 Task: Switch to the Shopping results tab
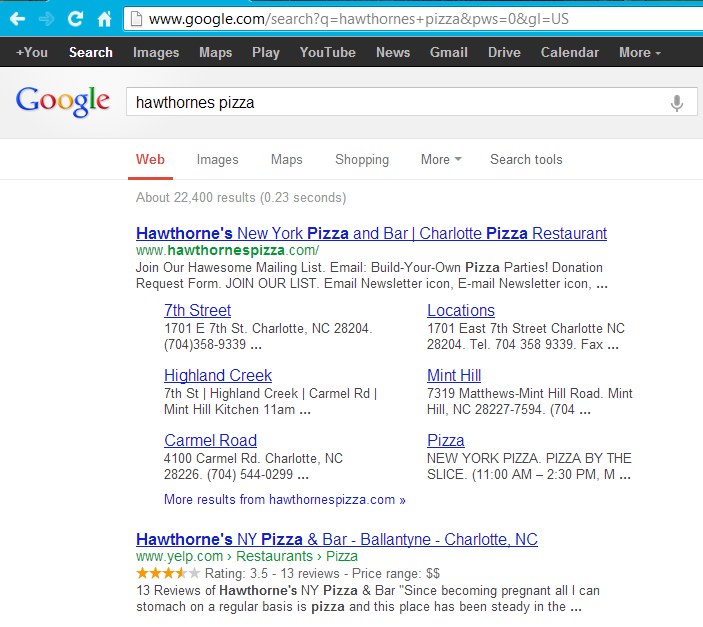coord(362,160)
